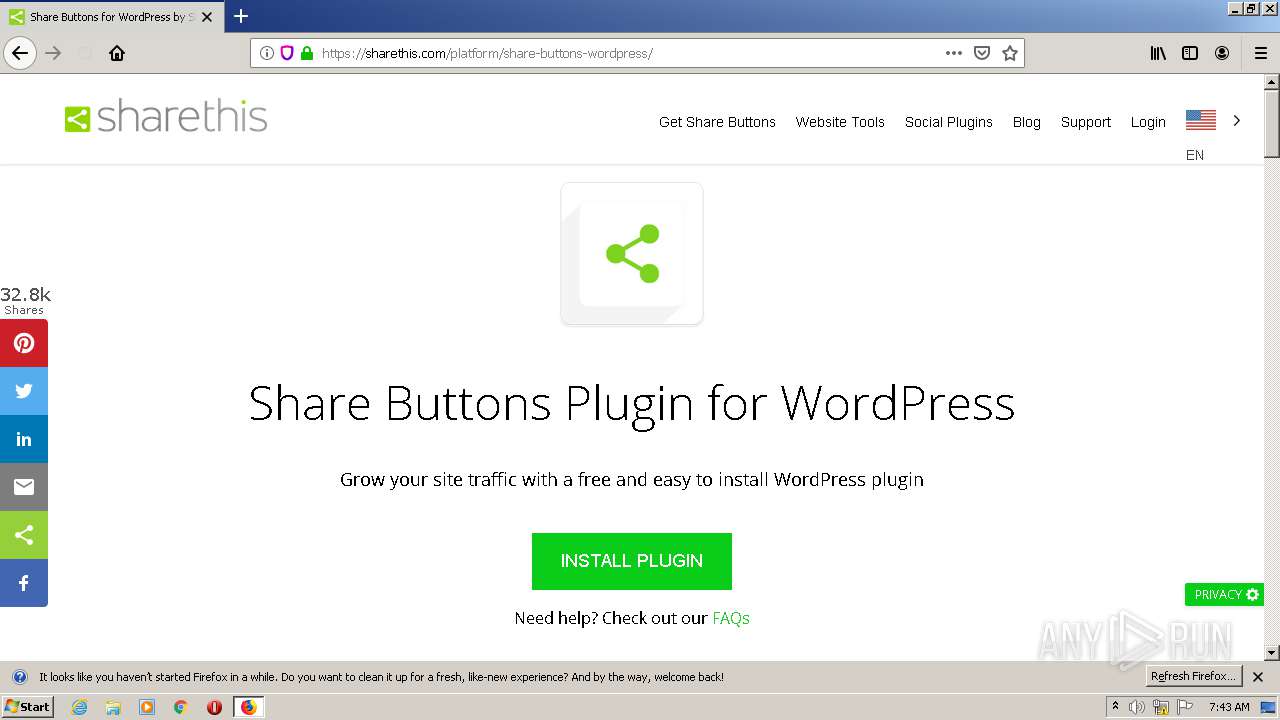The height and width of the screenshot is (720, 1280).
Task: Open the Support page
Action: point(1086,122)
